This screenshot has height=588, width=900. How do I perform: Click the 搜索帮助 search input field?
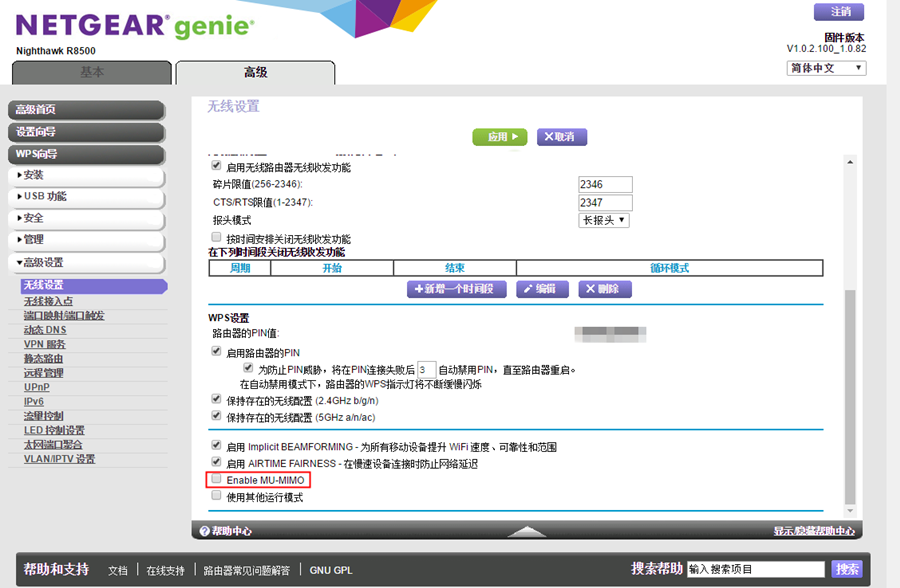[x=755, y=569]
